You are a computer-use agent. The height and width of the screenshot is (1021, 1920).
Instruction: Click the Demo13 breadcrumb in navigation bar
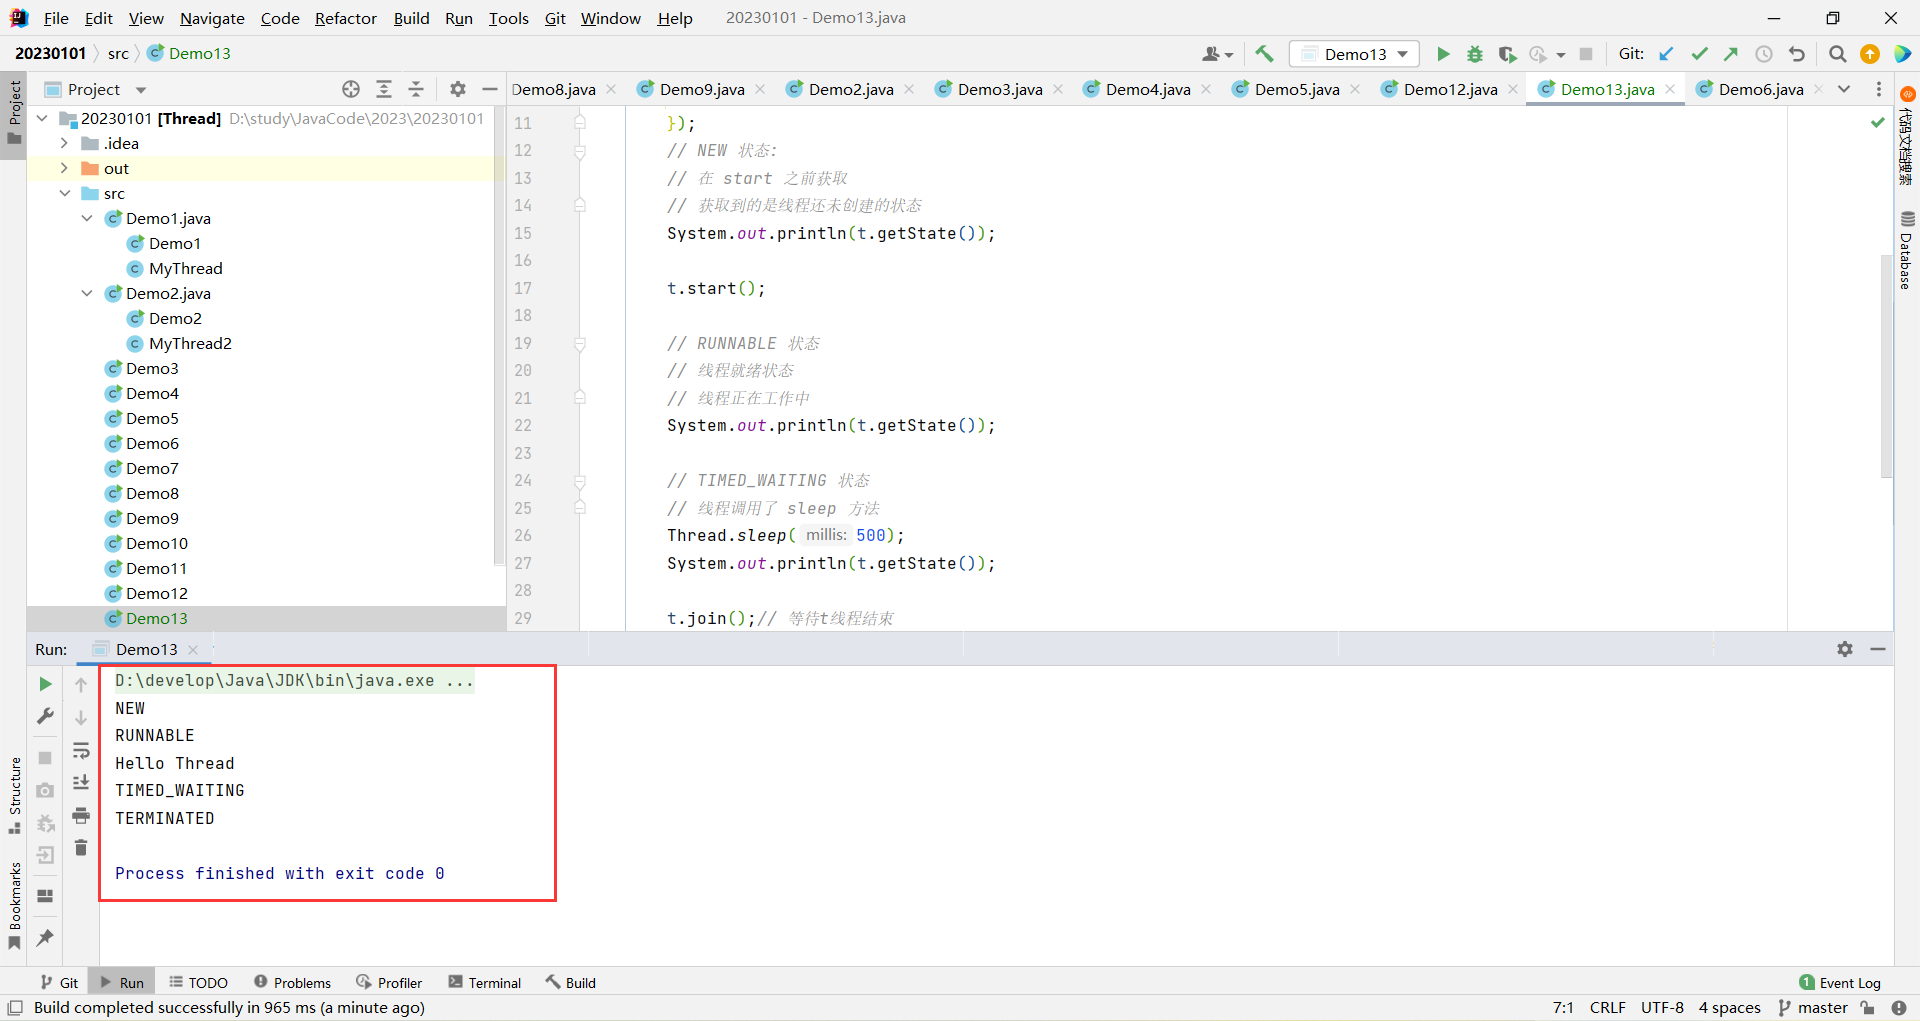click(x=189, y=53)
